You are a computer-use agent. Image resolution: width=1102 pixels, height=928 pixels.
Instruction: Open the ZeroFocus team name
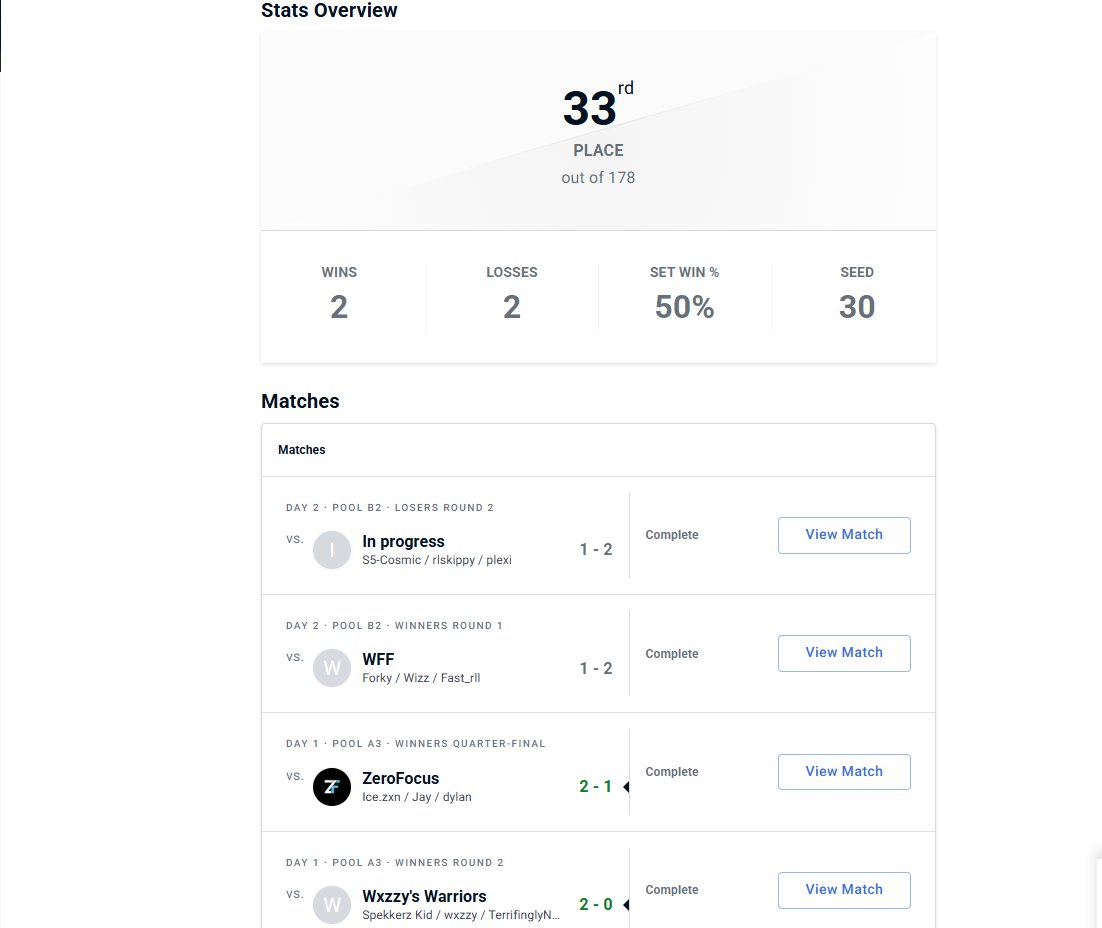coord(401,778)
